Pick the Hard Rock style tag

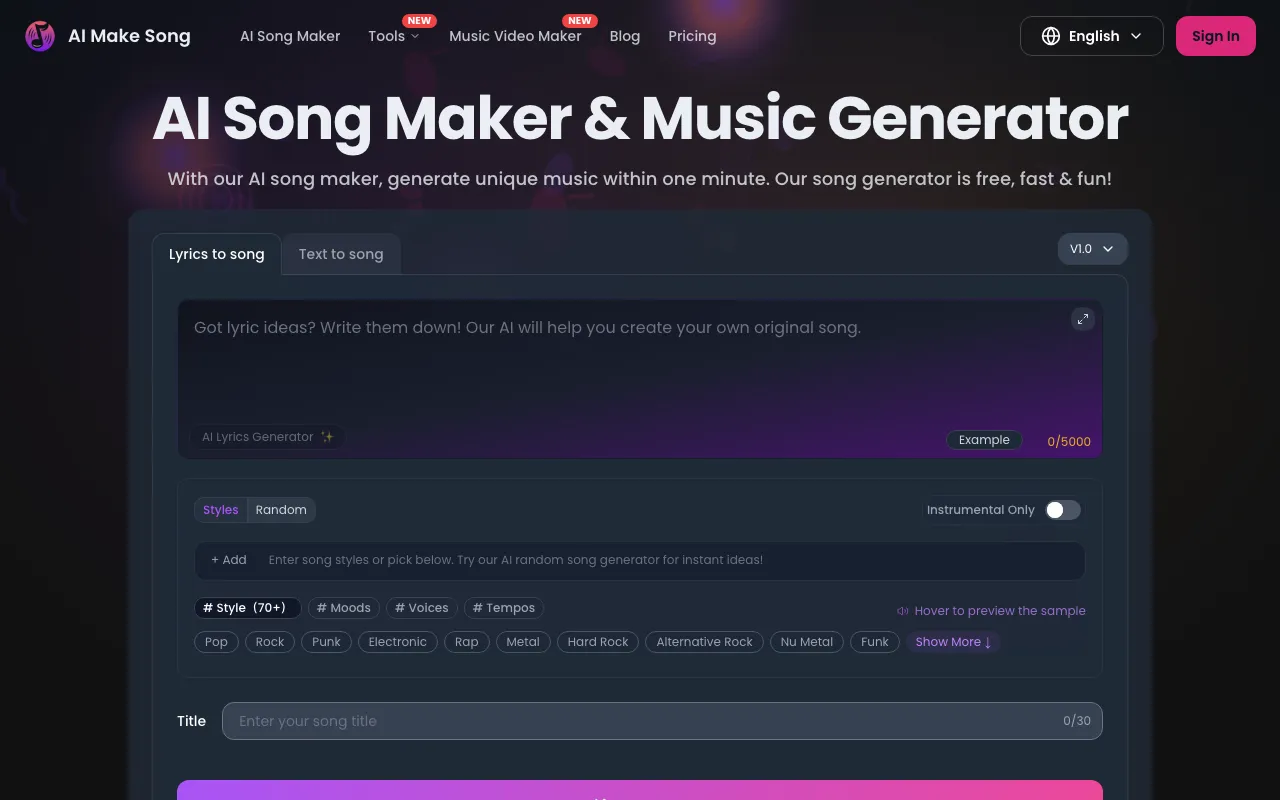598,642
